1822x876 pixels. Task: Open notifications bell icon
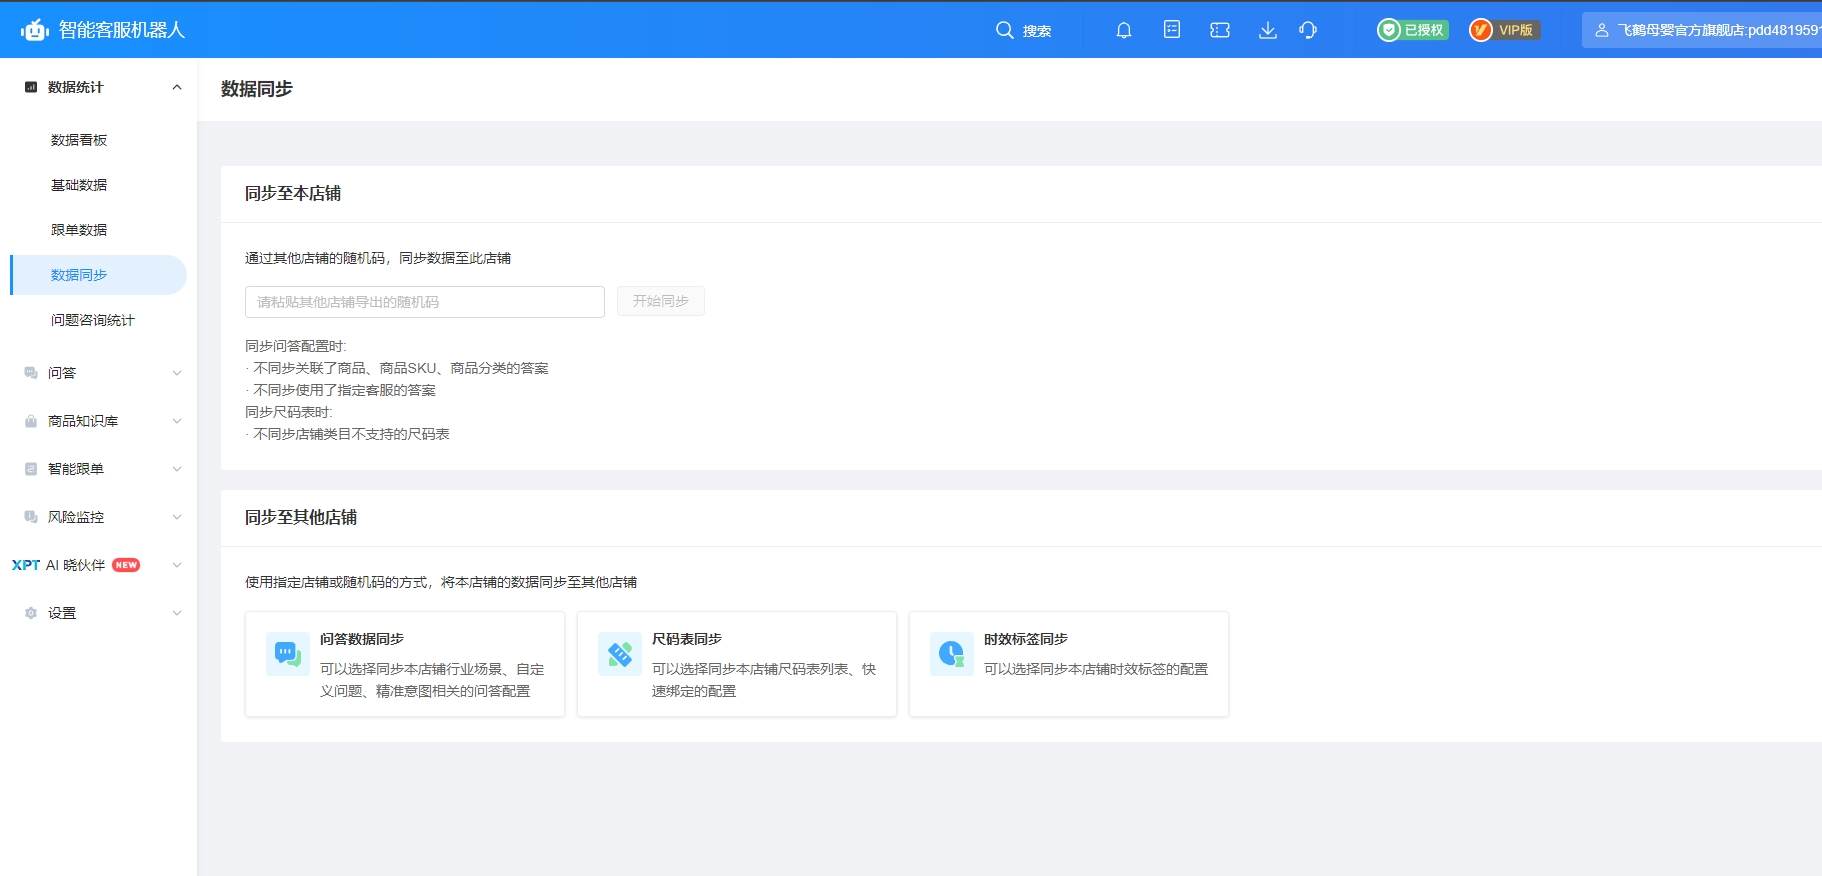tap(1124, 30)
